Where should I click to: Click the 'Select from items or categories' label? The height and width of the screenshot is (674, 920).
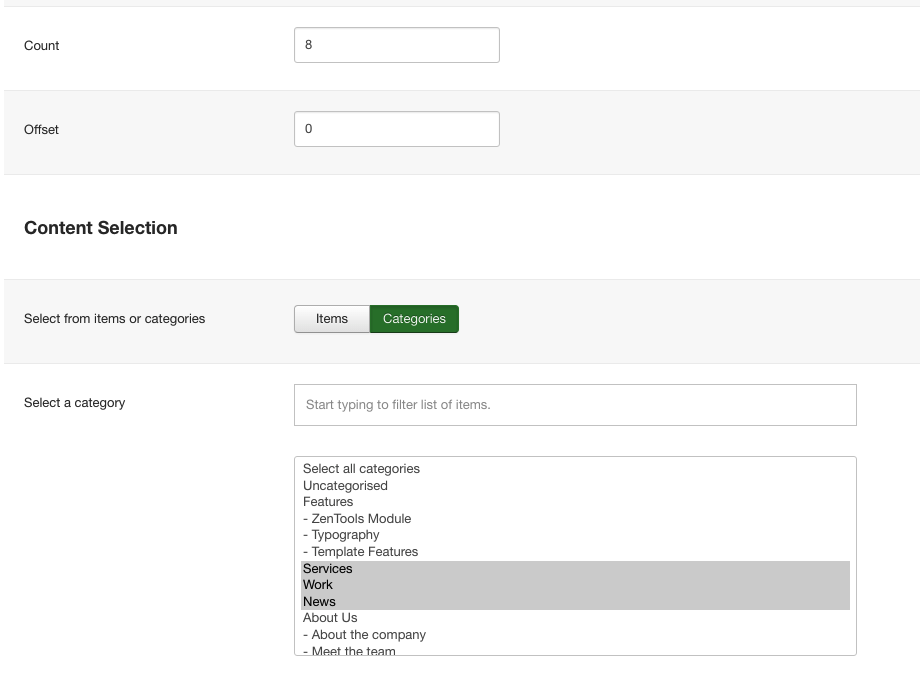(114, 319)
